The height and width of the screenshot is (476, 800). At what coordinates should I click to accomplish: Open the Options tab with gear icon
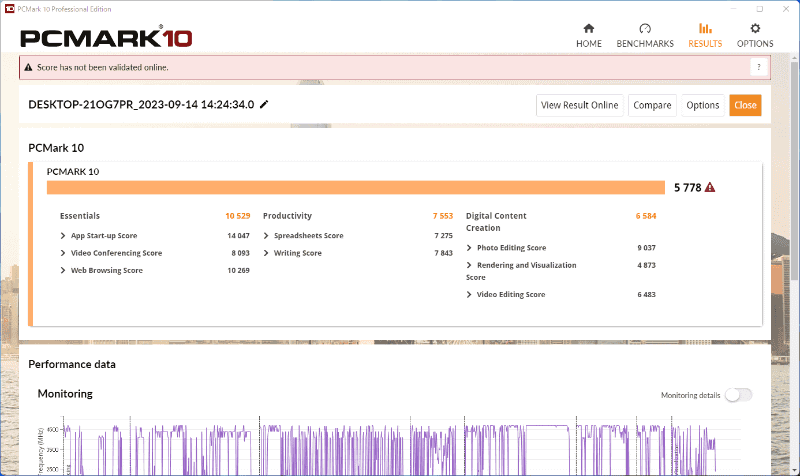(755, 36)
